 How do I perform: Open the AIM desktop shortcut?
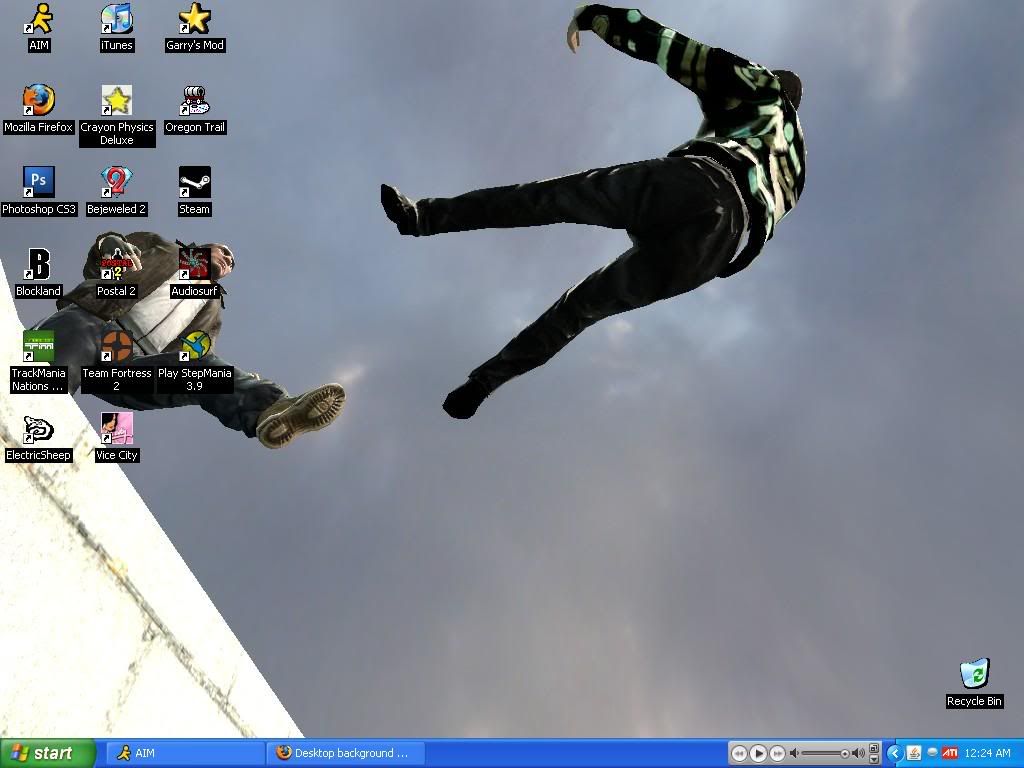tap(39, 20)
